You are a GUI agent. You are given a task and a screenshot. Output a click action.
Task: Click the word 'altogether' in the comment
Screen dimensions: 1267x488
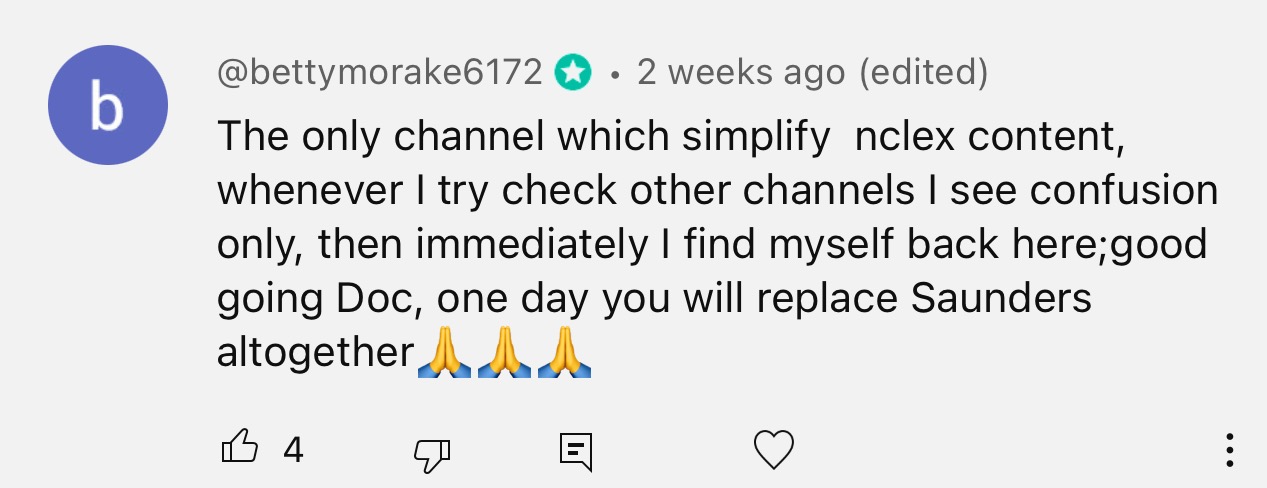coord(316,354)
